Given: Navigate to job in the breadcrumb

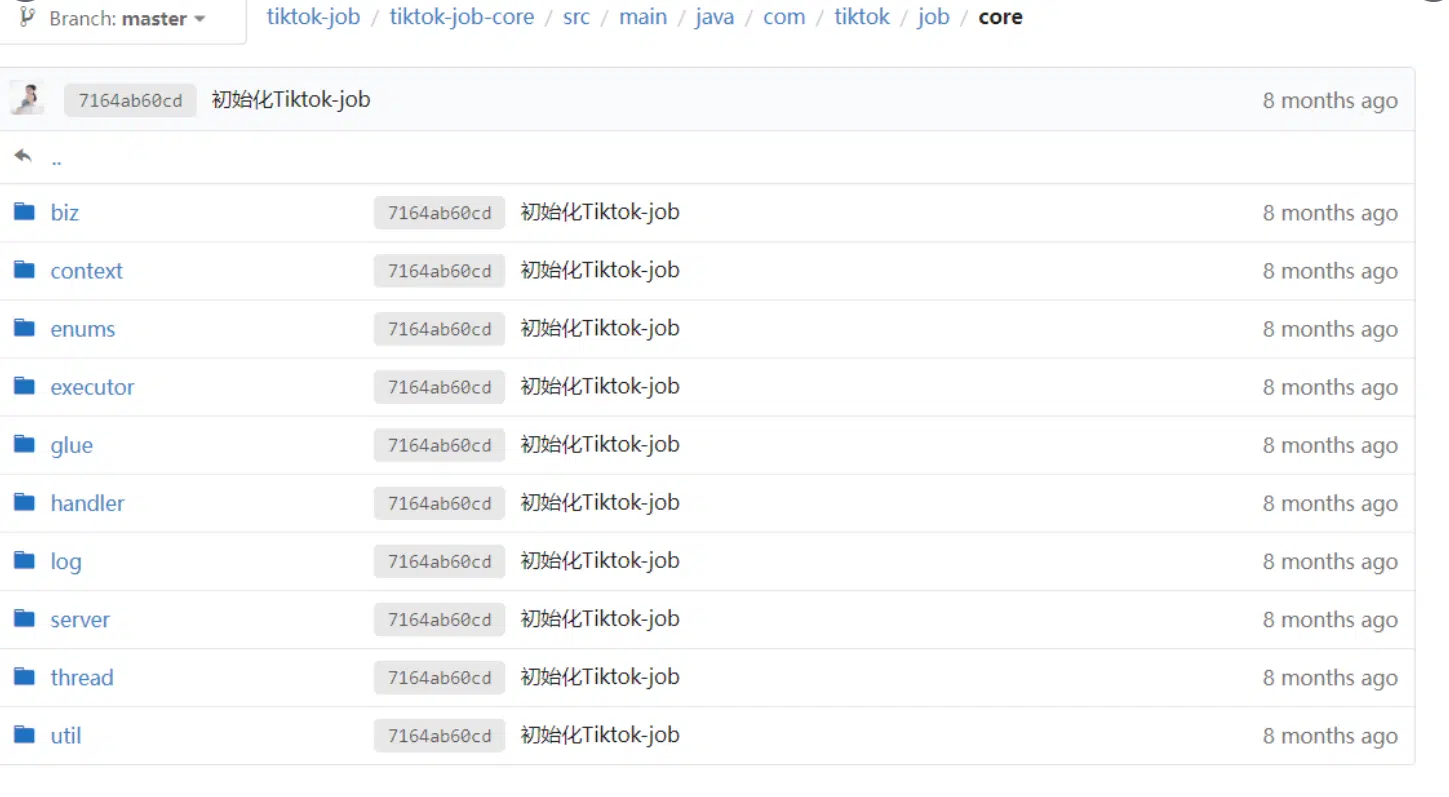Looking at the screenshot, I should (x=933, y=17).
